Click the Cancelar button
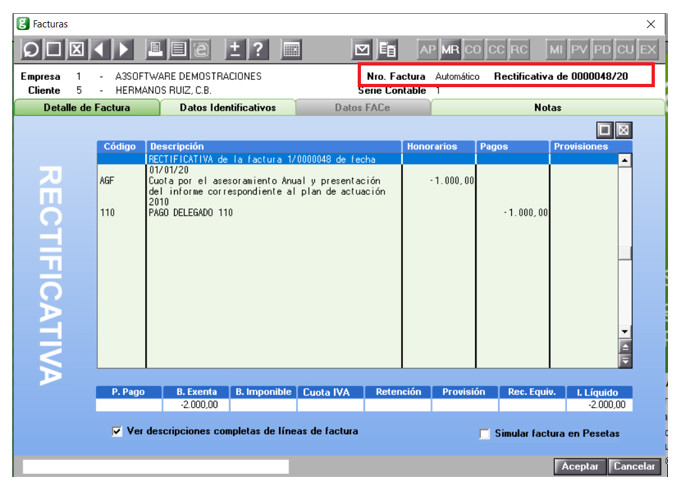 [x=634, y=466]
